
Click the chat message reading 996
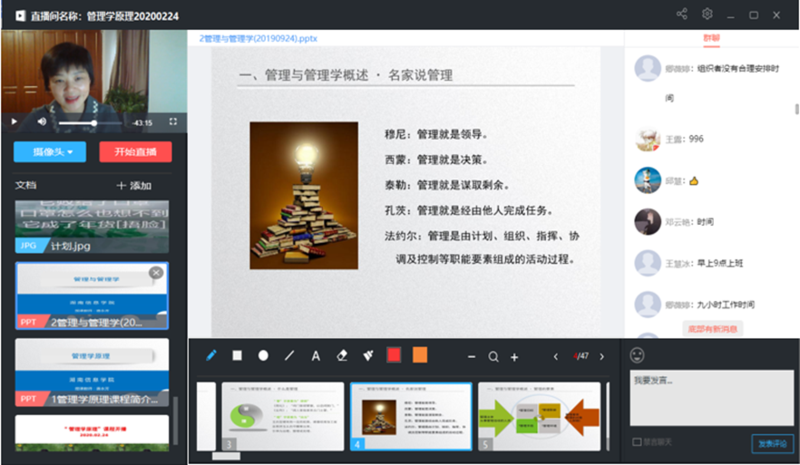click(x=696, y=139)
